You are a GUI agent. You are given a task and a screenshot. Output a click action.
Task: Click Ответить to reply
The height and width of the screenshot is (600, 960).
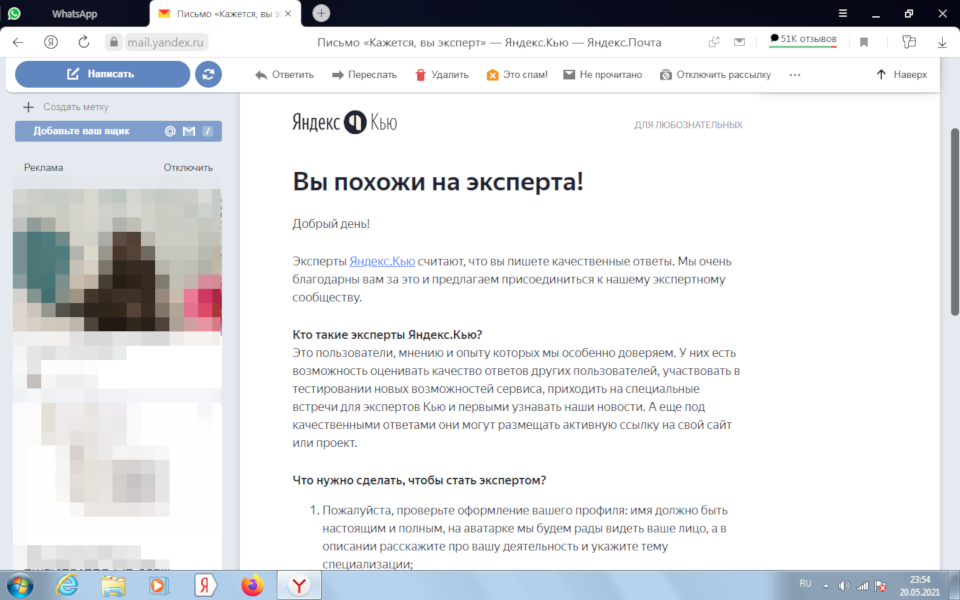point(285,75)
